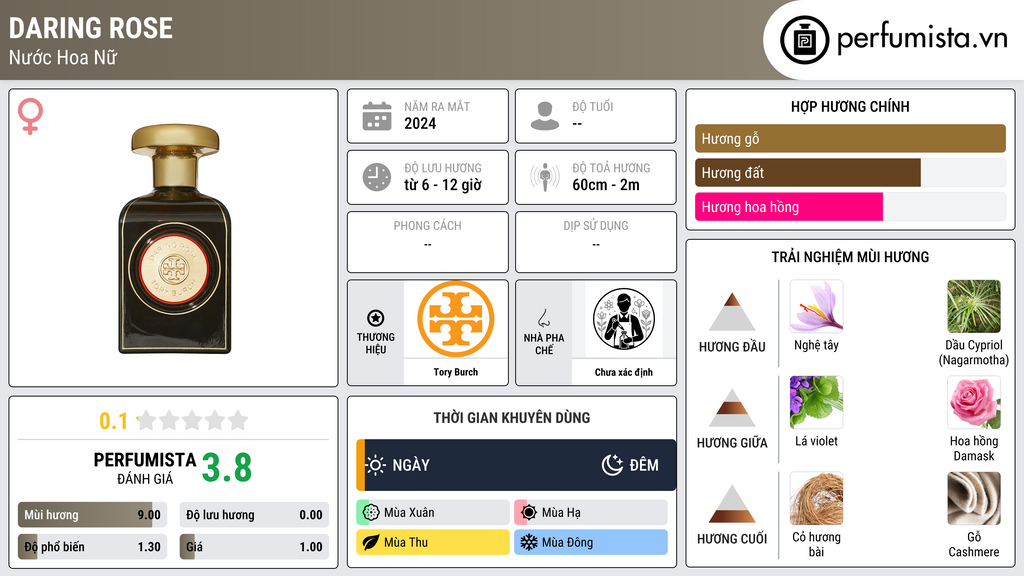This screenshot has height=576, width=1024.
Task: Select the Mùa Hạ season tag
Action: pyautogui.click(x=591, y=513)
